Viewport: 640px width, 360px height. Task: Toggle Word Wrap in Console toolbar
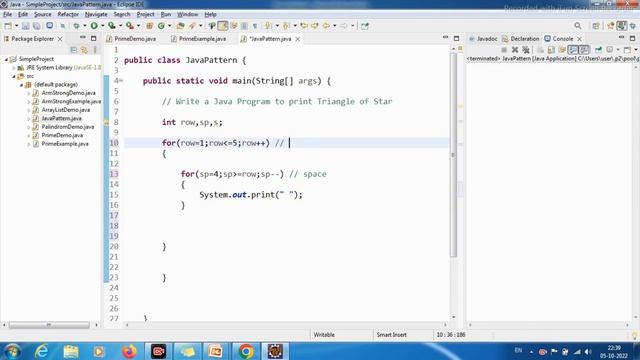point(562,50)
